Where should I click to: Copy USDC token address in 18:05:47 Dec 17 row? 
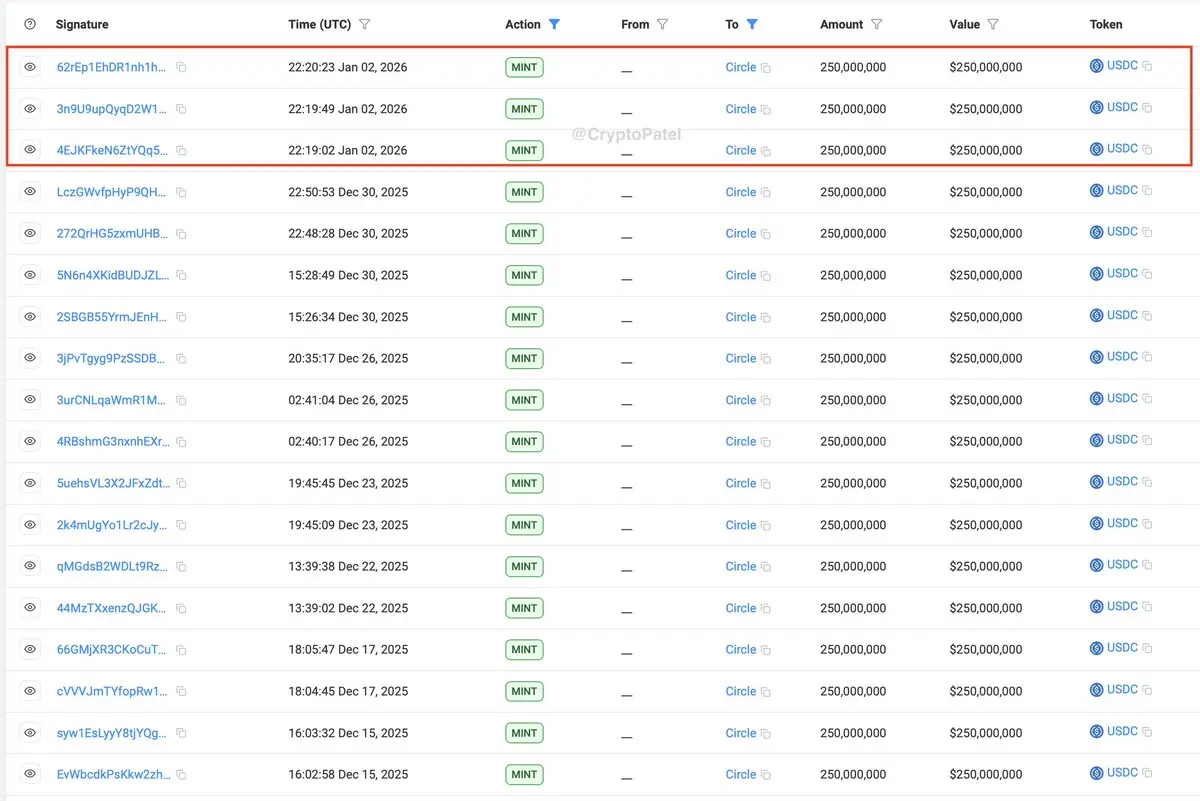click(x=1147, y=648)
